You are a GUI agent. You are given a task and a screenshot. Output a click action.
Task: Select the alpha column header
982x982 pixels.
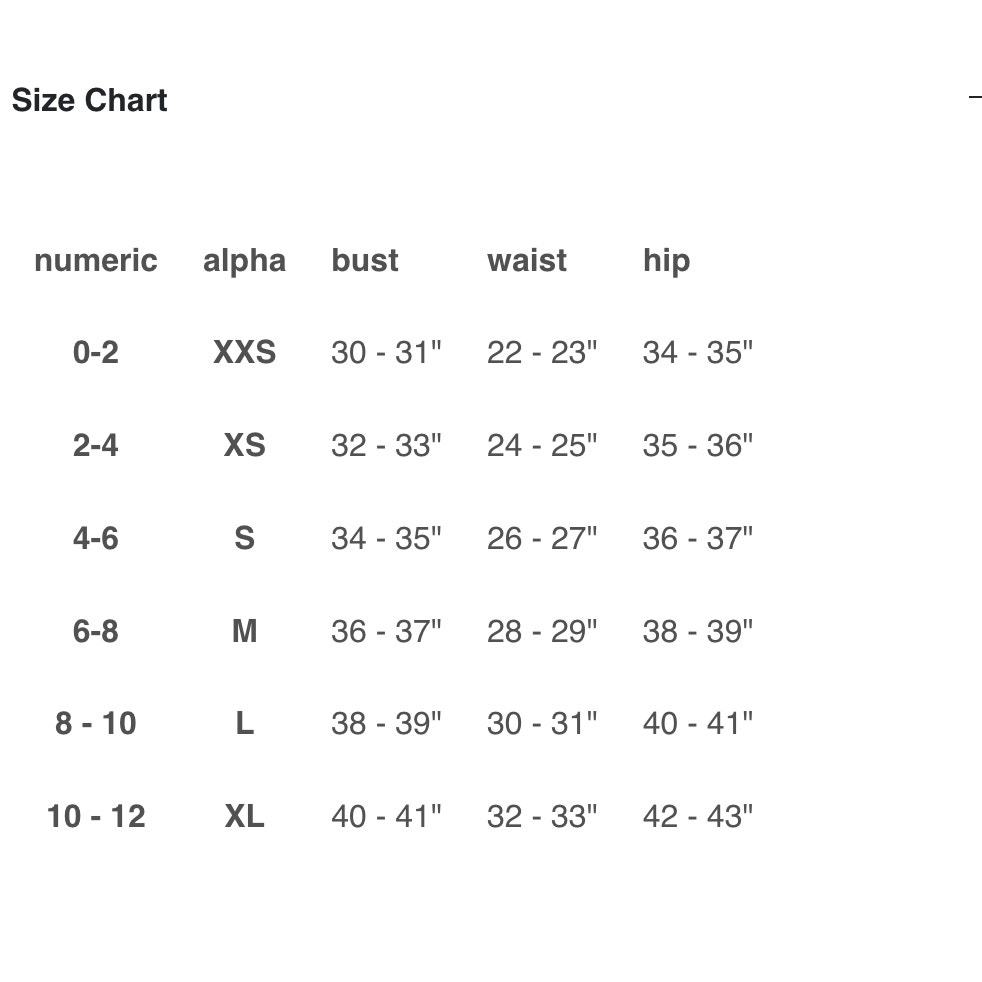(x=244, y=262)
